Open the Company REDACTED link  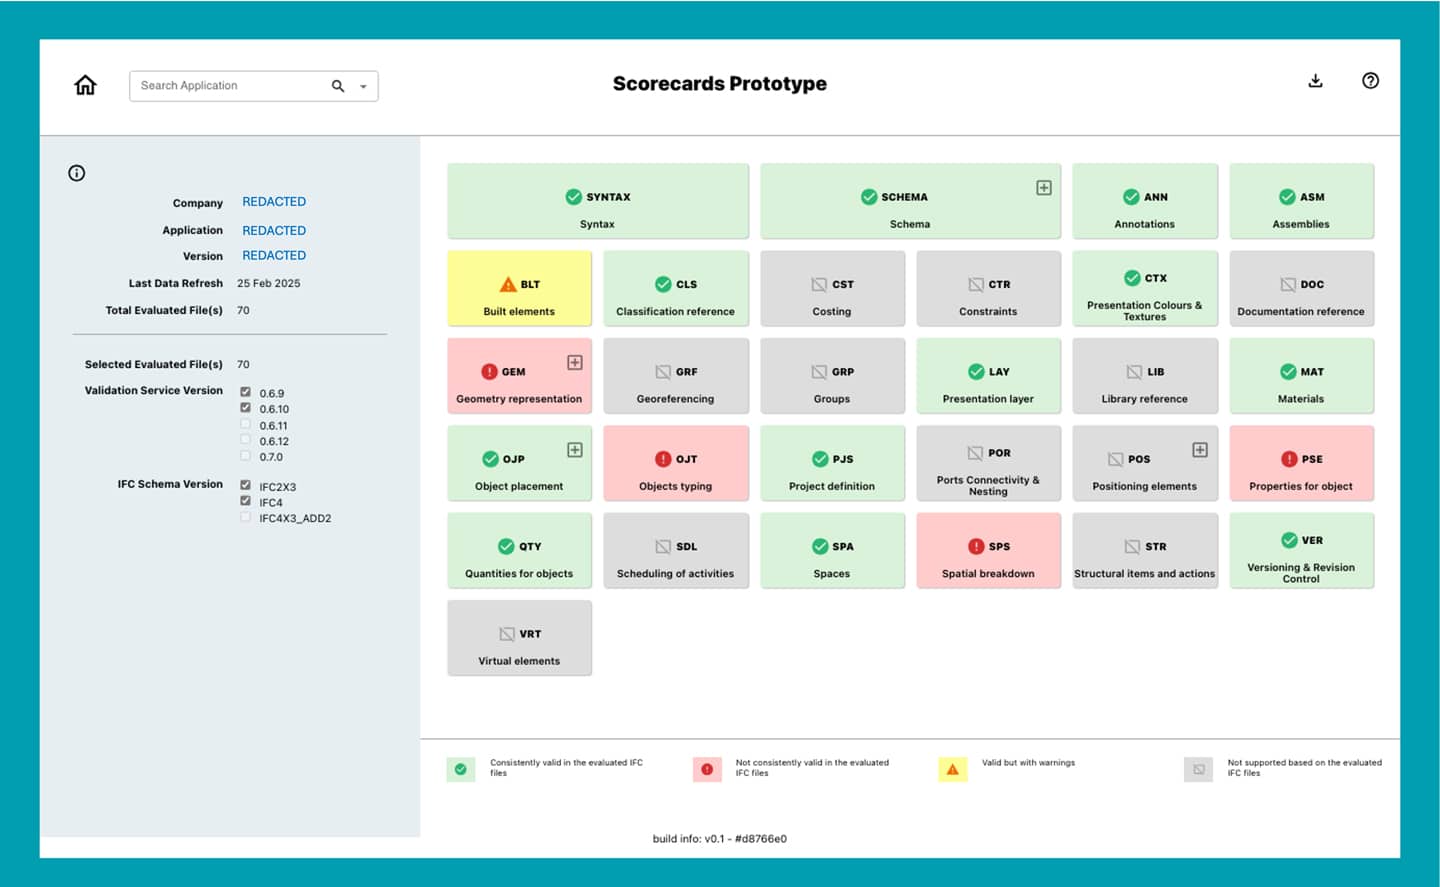274,202
